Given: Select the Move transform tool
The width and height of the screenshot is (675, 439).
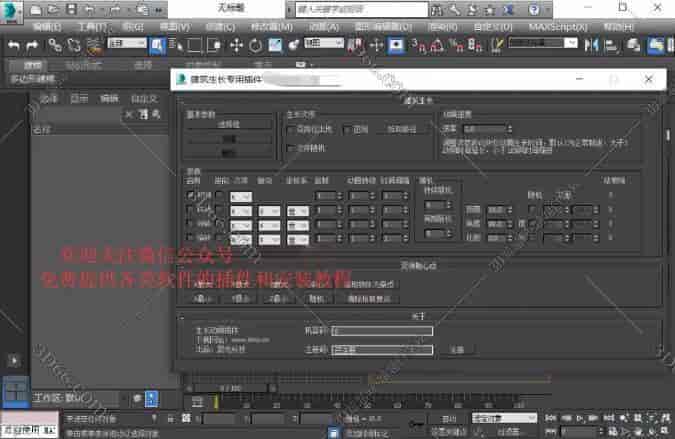Looking at the screenshot, I should [236, 45].
